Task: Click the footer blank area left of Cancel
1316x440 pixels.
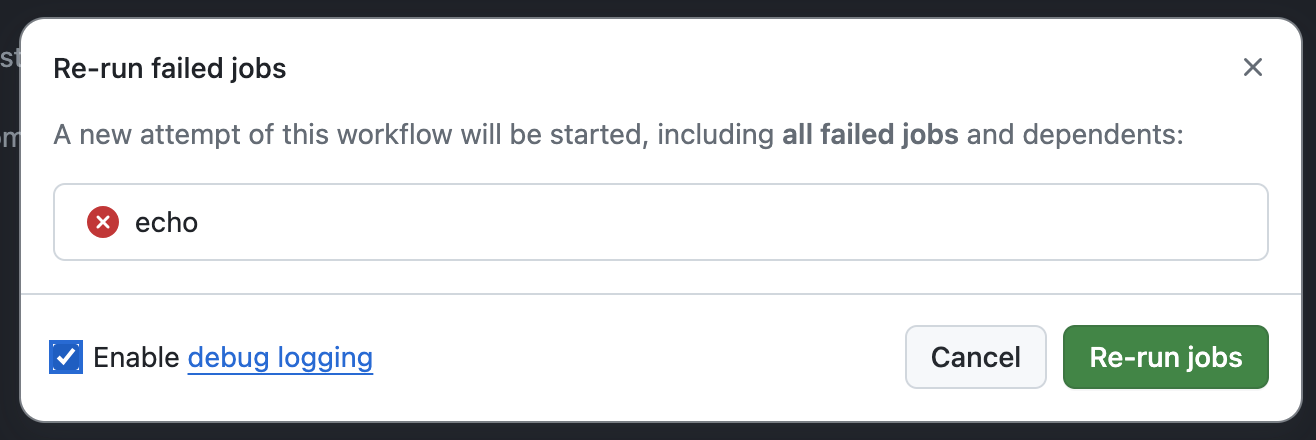Action: pos(640,357)
